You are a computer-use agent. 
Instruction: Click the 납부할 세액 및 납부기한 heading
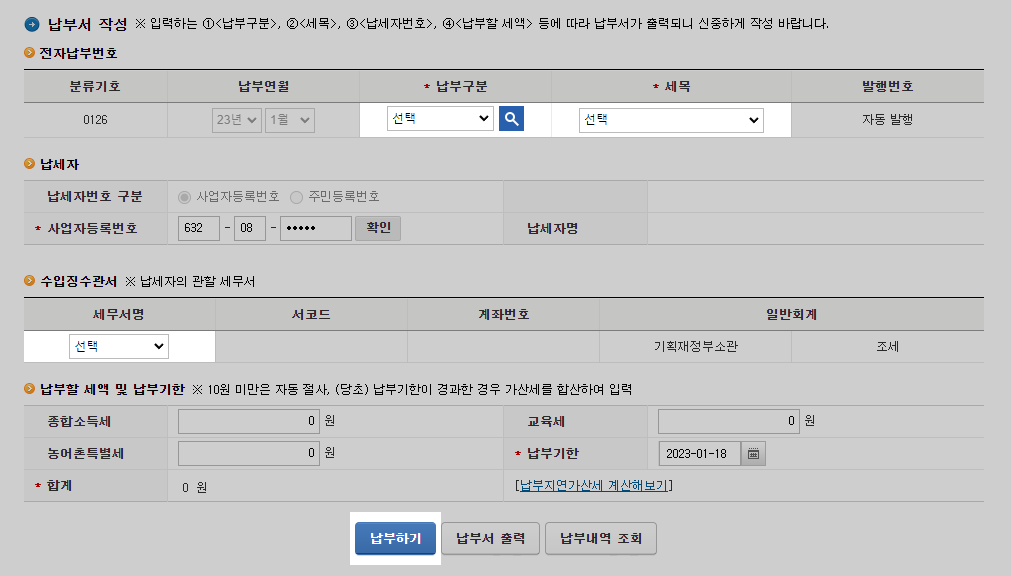pyautogui.click(x=112, y=389)
